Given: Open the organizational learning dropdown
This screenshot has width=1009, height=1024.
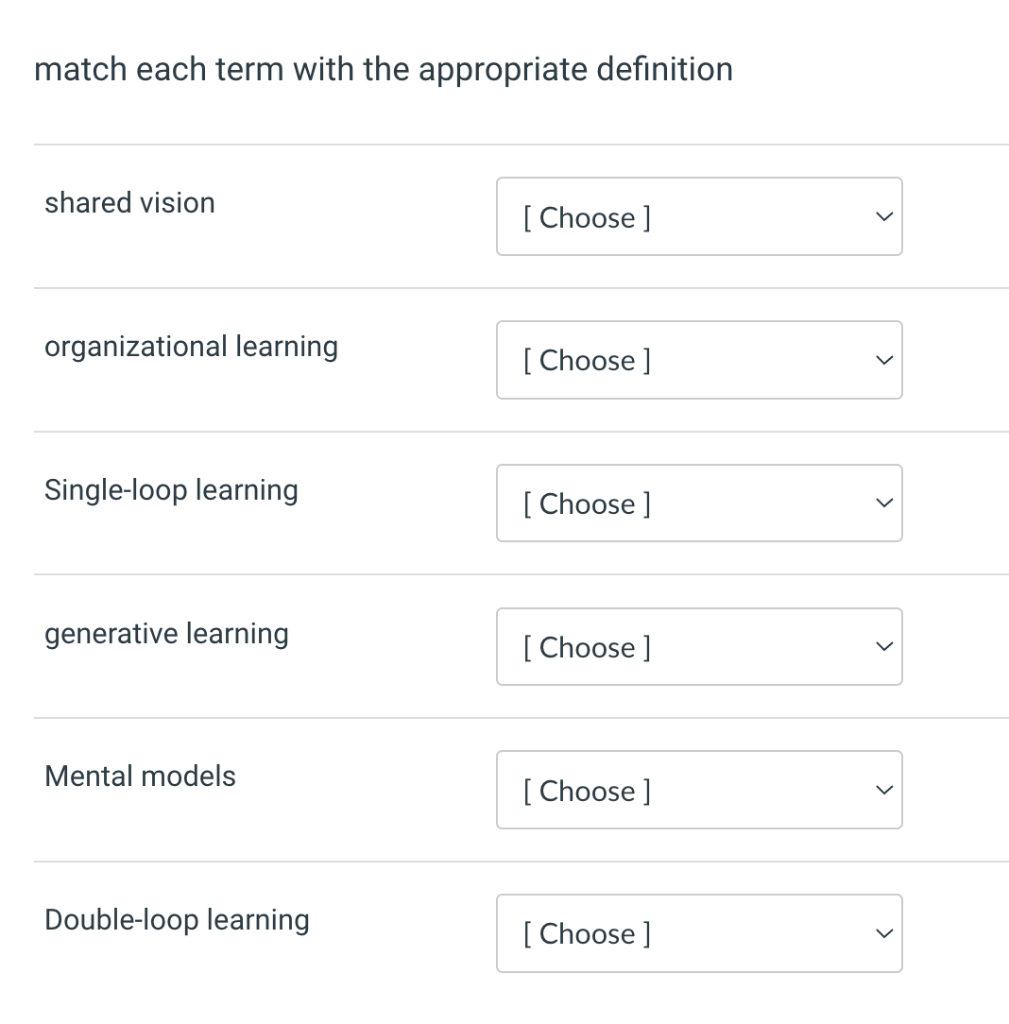Looking at the screenshot, I should 699,360.
